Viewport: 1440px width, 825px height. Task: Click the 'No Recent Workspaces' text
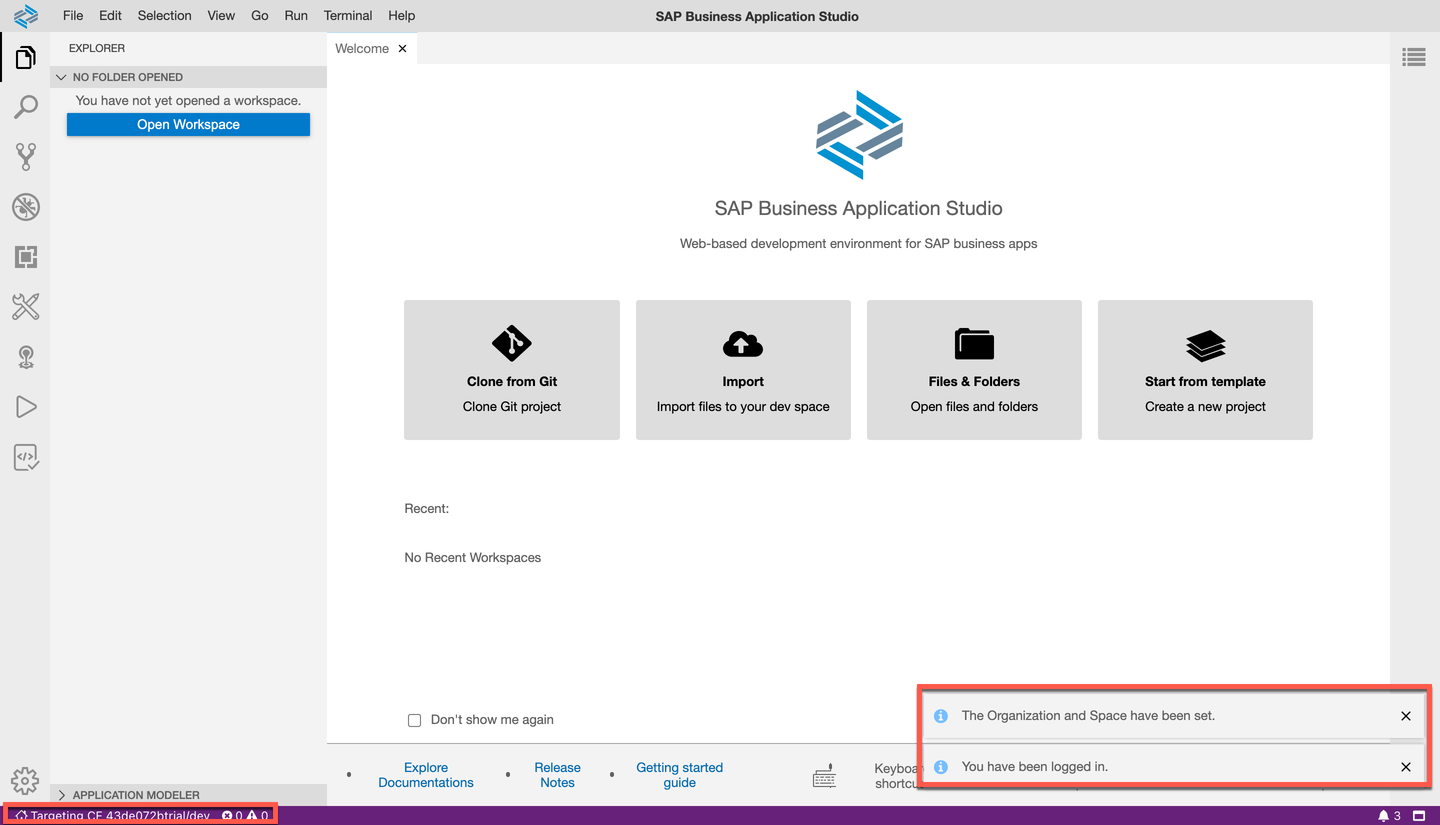pyautogui.click(x=473, y=557)
